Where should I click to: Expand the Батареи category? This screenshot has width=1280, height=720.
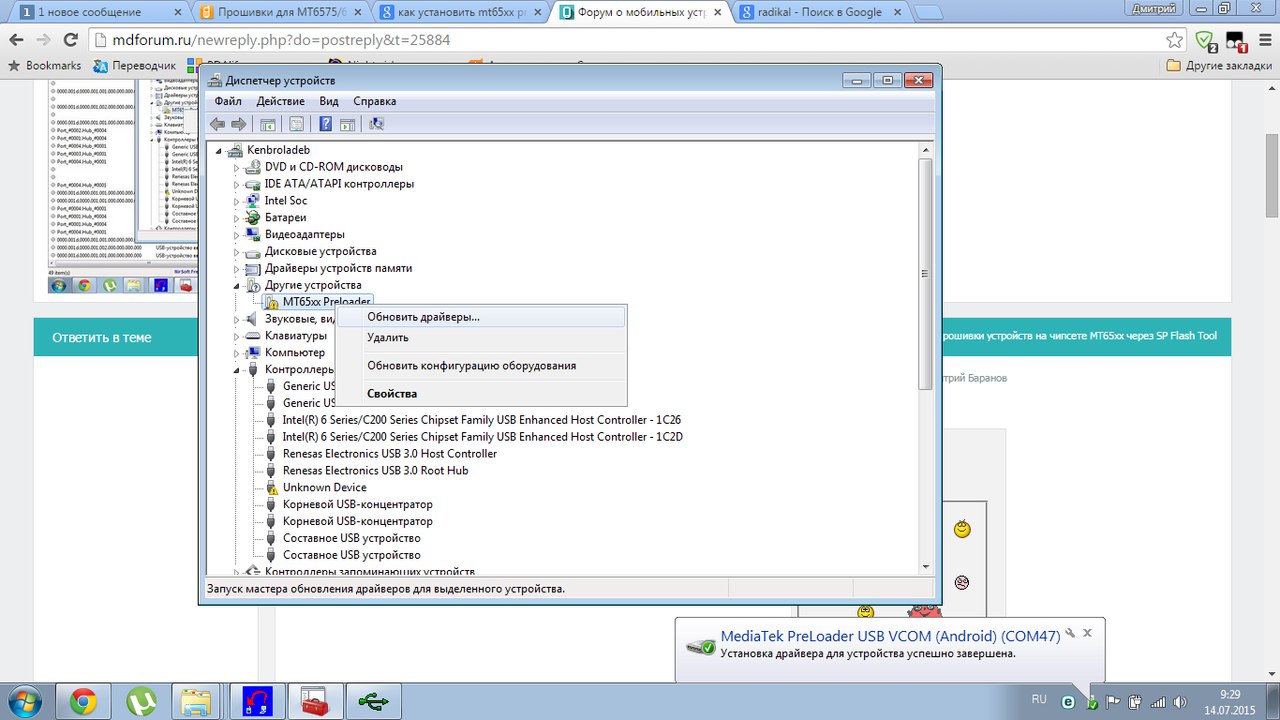pos(237,218)
